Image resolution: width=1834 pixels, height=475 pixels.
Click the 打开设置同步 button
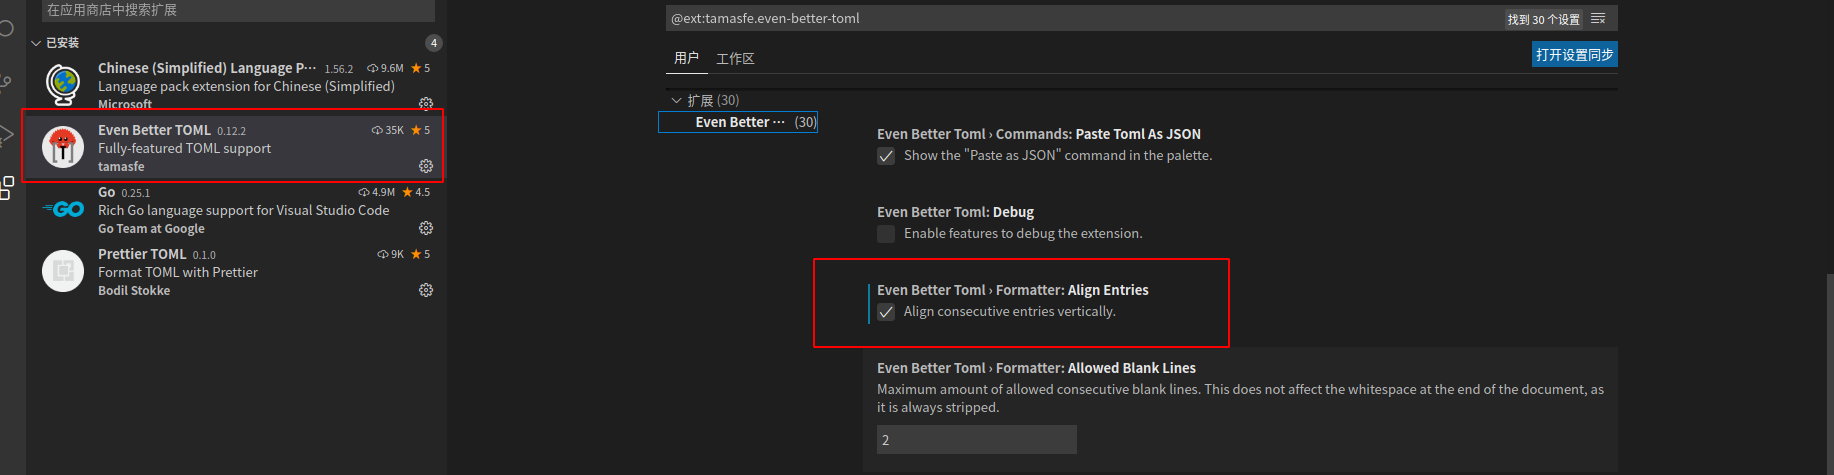(1575, 55)
